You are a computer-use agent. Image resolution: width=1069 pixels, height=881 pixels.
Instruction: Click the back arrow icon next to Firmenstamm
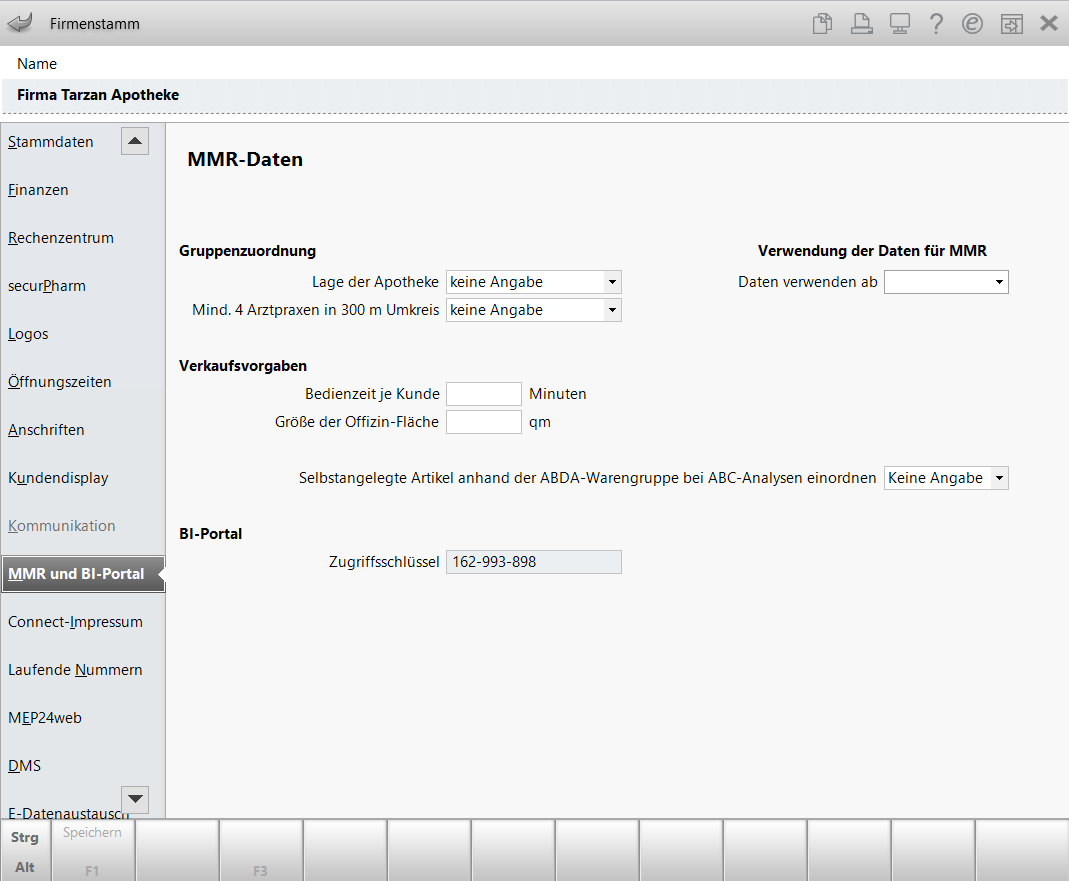[x=20, y=23]
